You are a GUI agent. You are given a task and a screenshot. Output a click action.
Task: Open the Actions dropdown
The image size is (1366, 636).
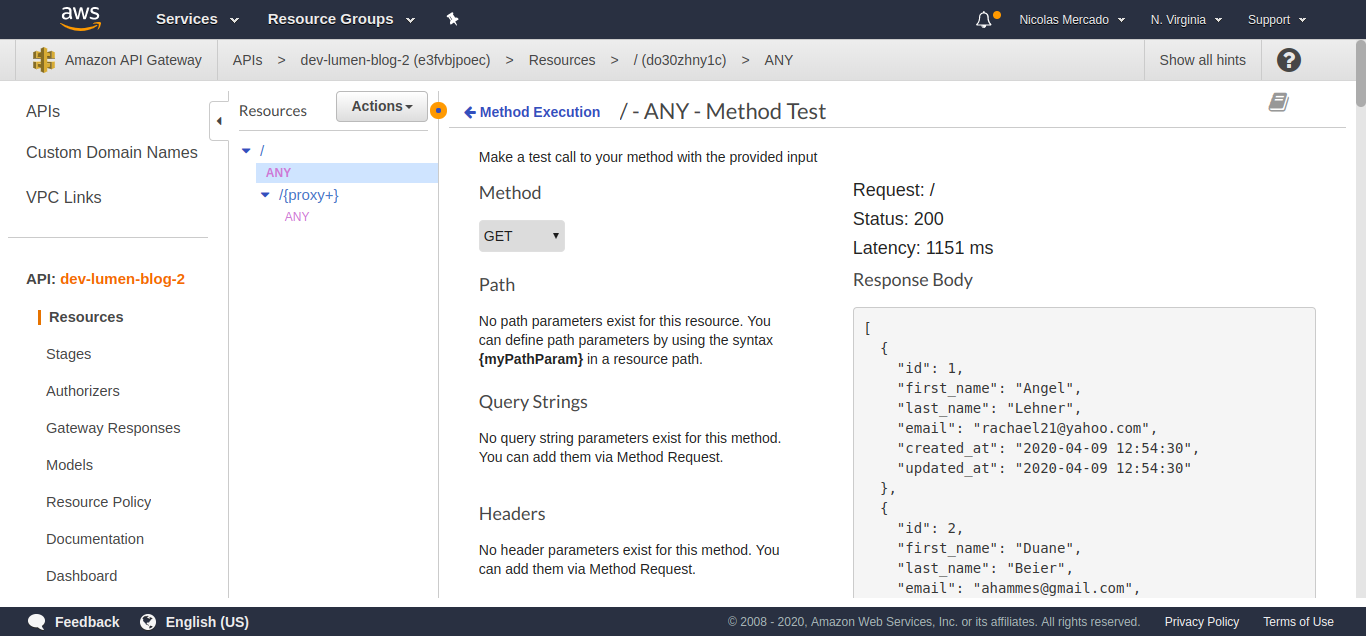click(x=382, y=106)
